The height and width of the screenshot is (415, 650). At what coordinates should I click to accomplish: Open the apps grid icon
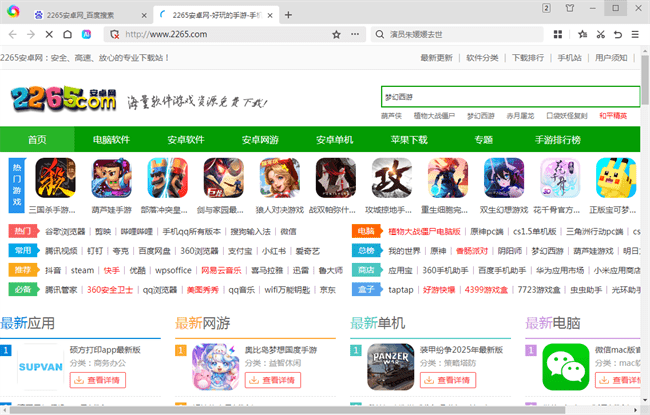[x=558, y=34]
